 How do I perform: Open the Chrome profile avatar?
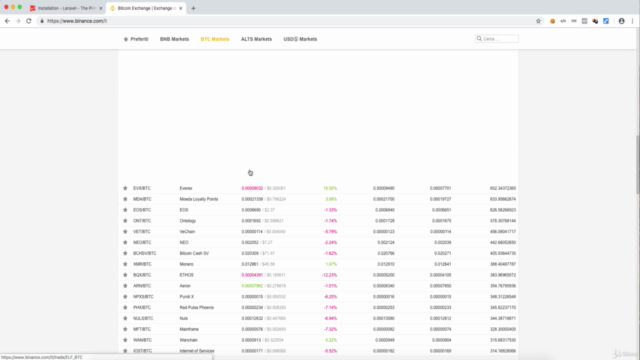tap(622, 21)
